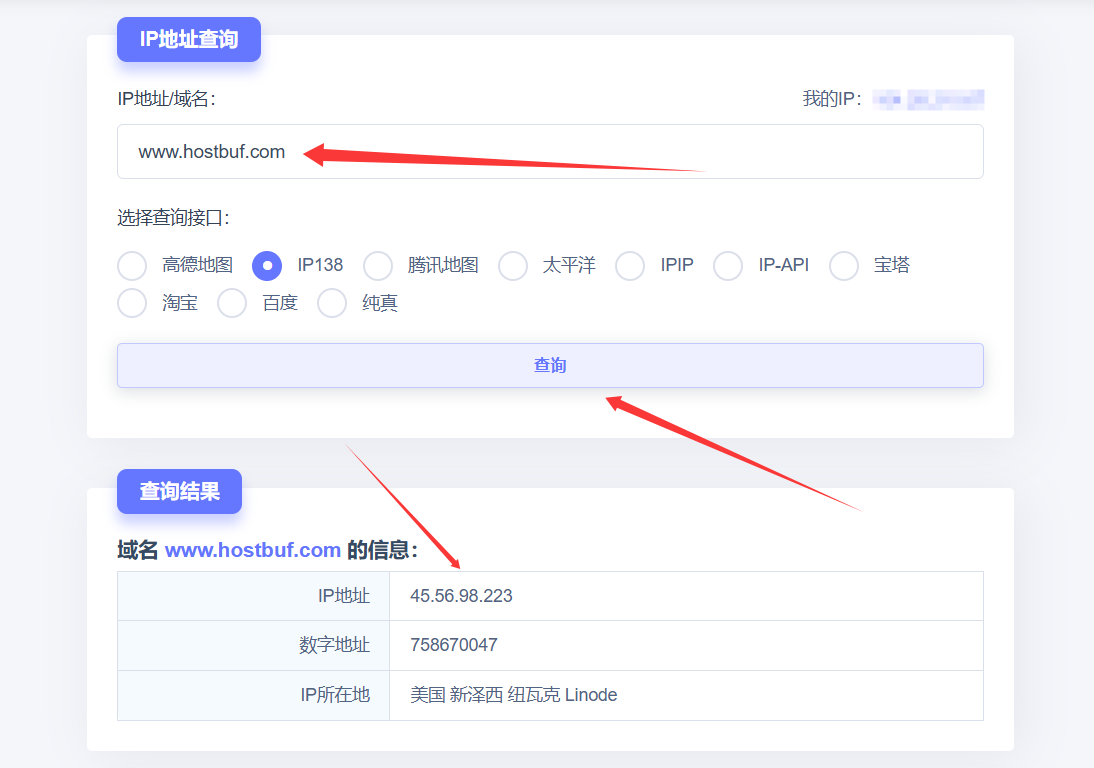The width and height of the screenshot is (1094, 768).
Task: Click the numeric address value 758670047
Action: pos(454,645)
